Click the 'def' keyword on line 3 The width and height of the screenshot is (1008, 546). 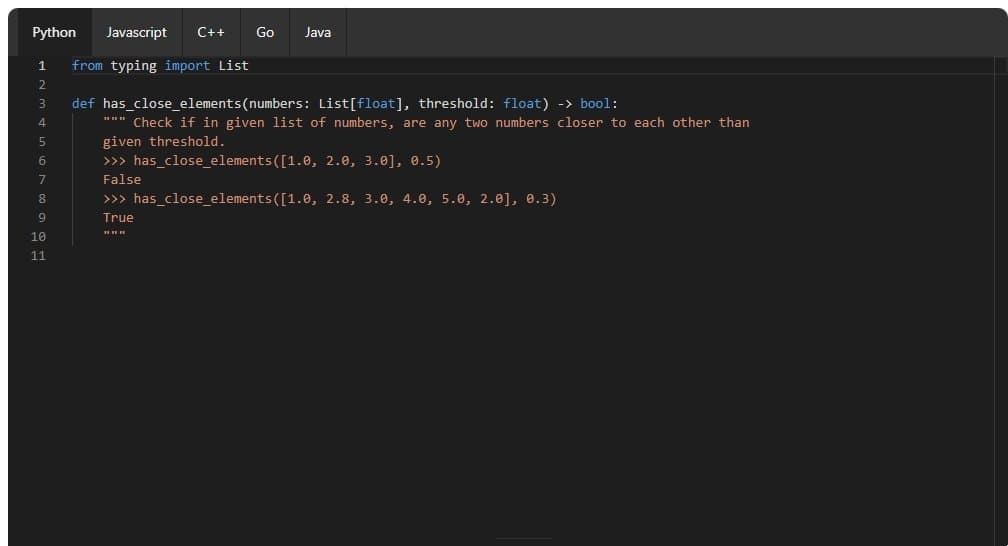83,104
